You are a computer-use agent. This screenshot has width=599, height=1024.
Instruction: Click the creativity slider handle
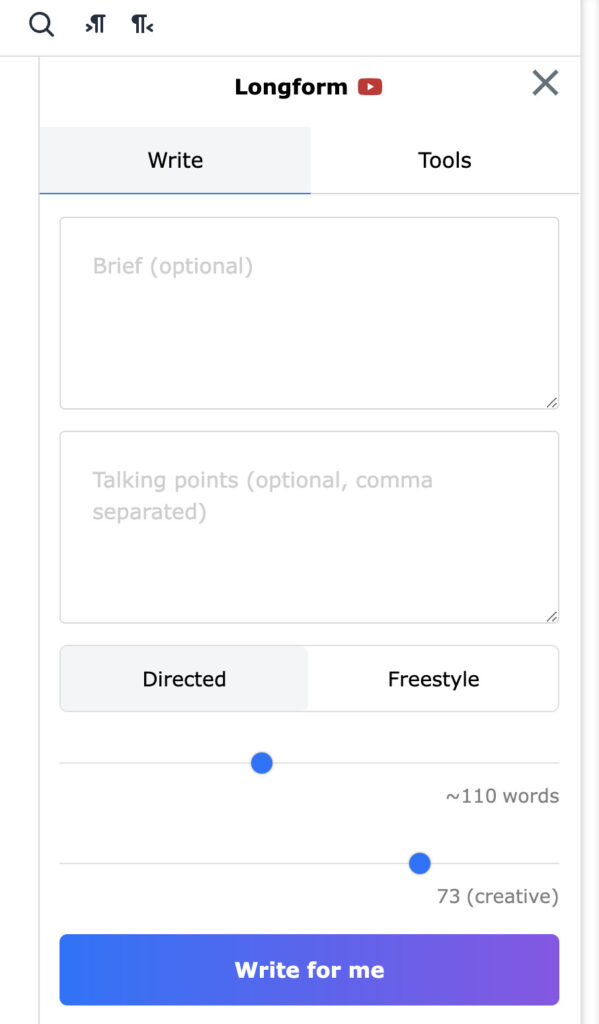(x=419, y=863)
